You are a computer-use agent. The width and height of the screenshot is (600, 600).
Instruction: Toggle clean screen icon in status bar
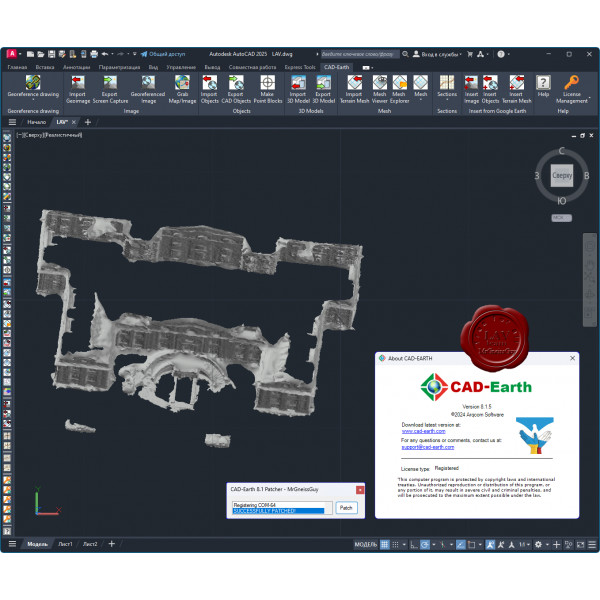pyautogui.click(x=580, y=544)
